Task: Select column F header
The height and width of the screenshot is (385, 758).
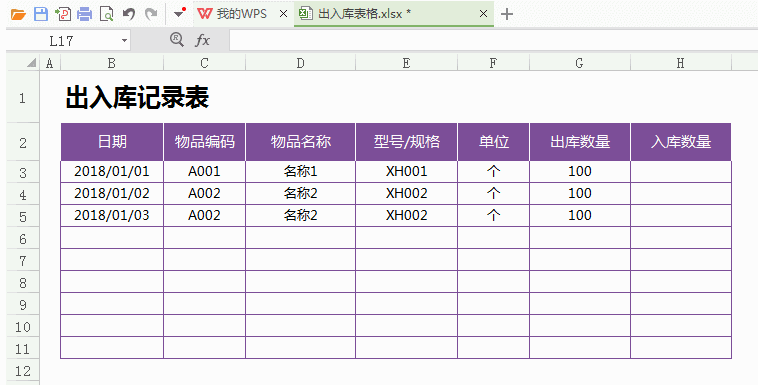Action: [494, 63]
